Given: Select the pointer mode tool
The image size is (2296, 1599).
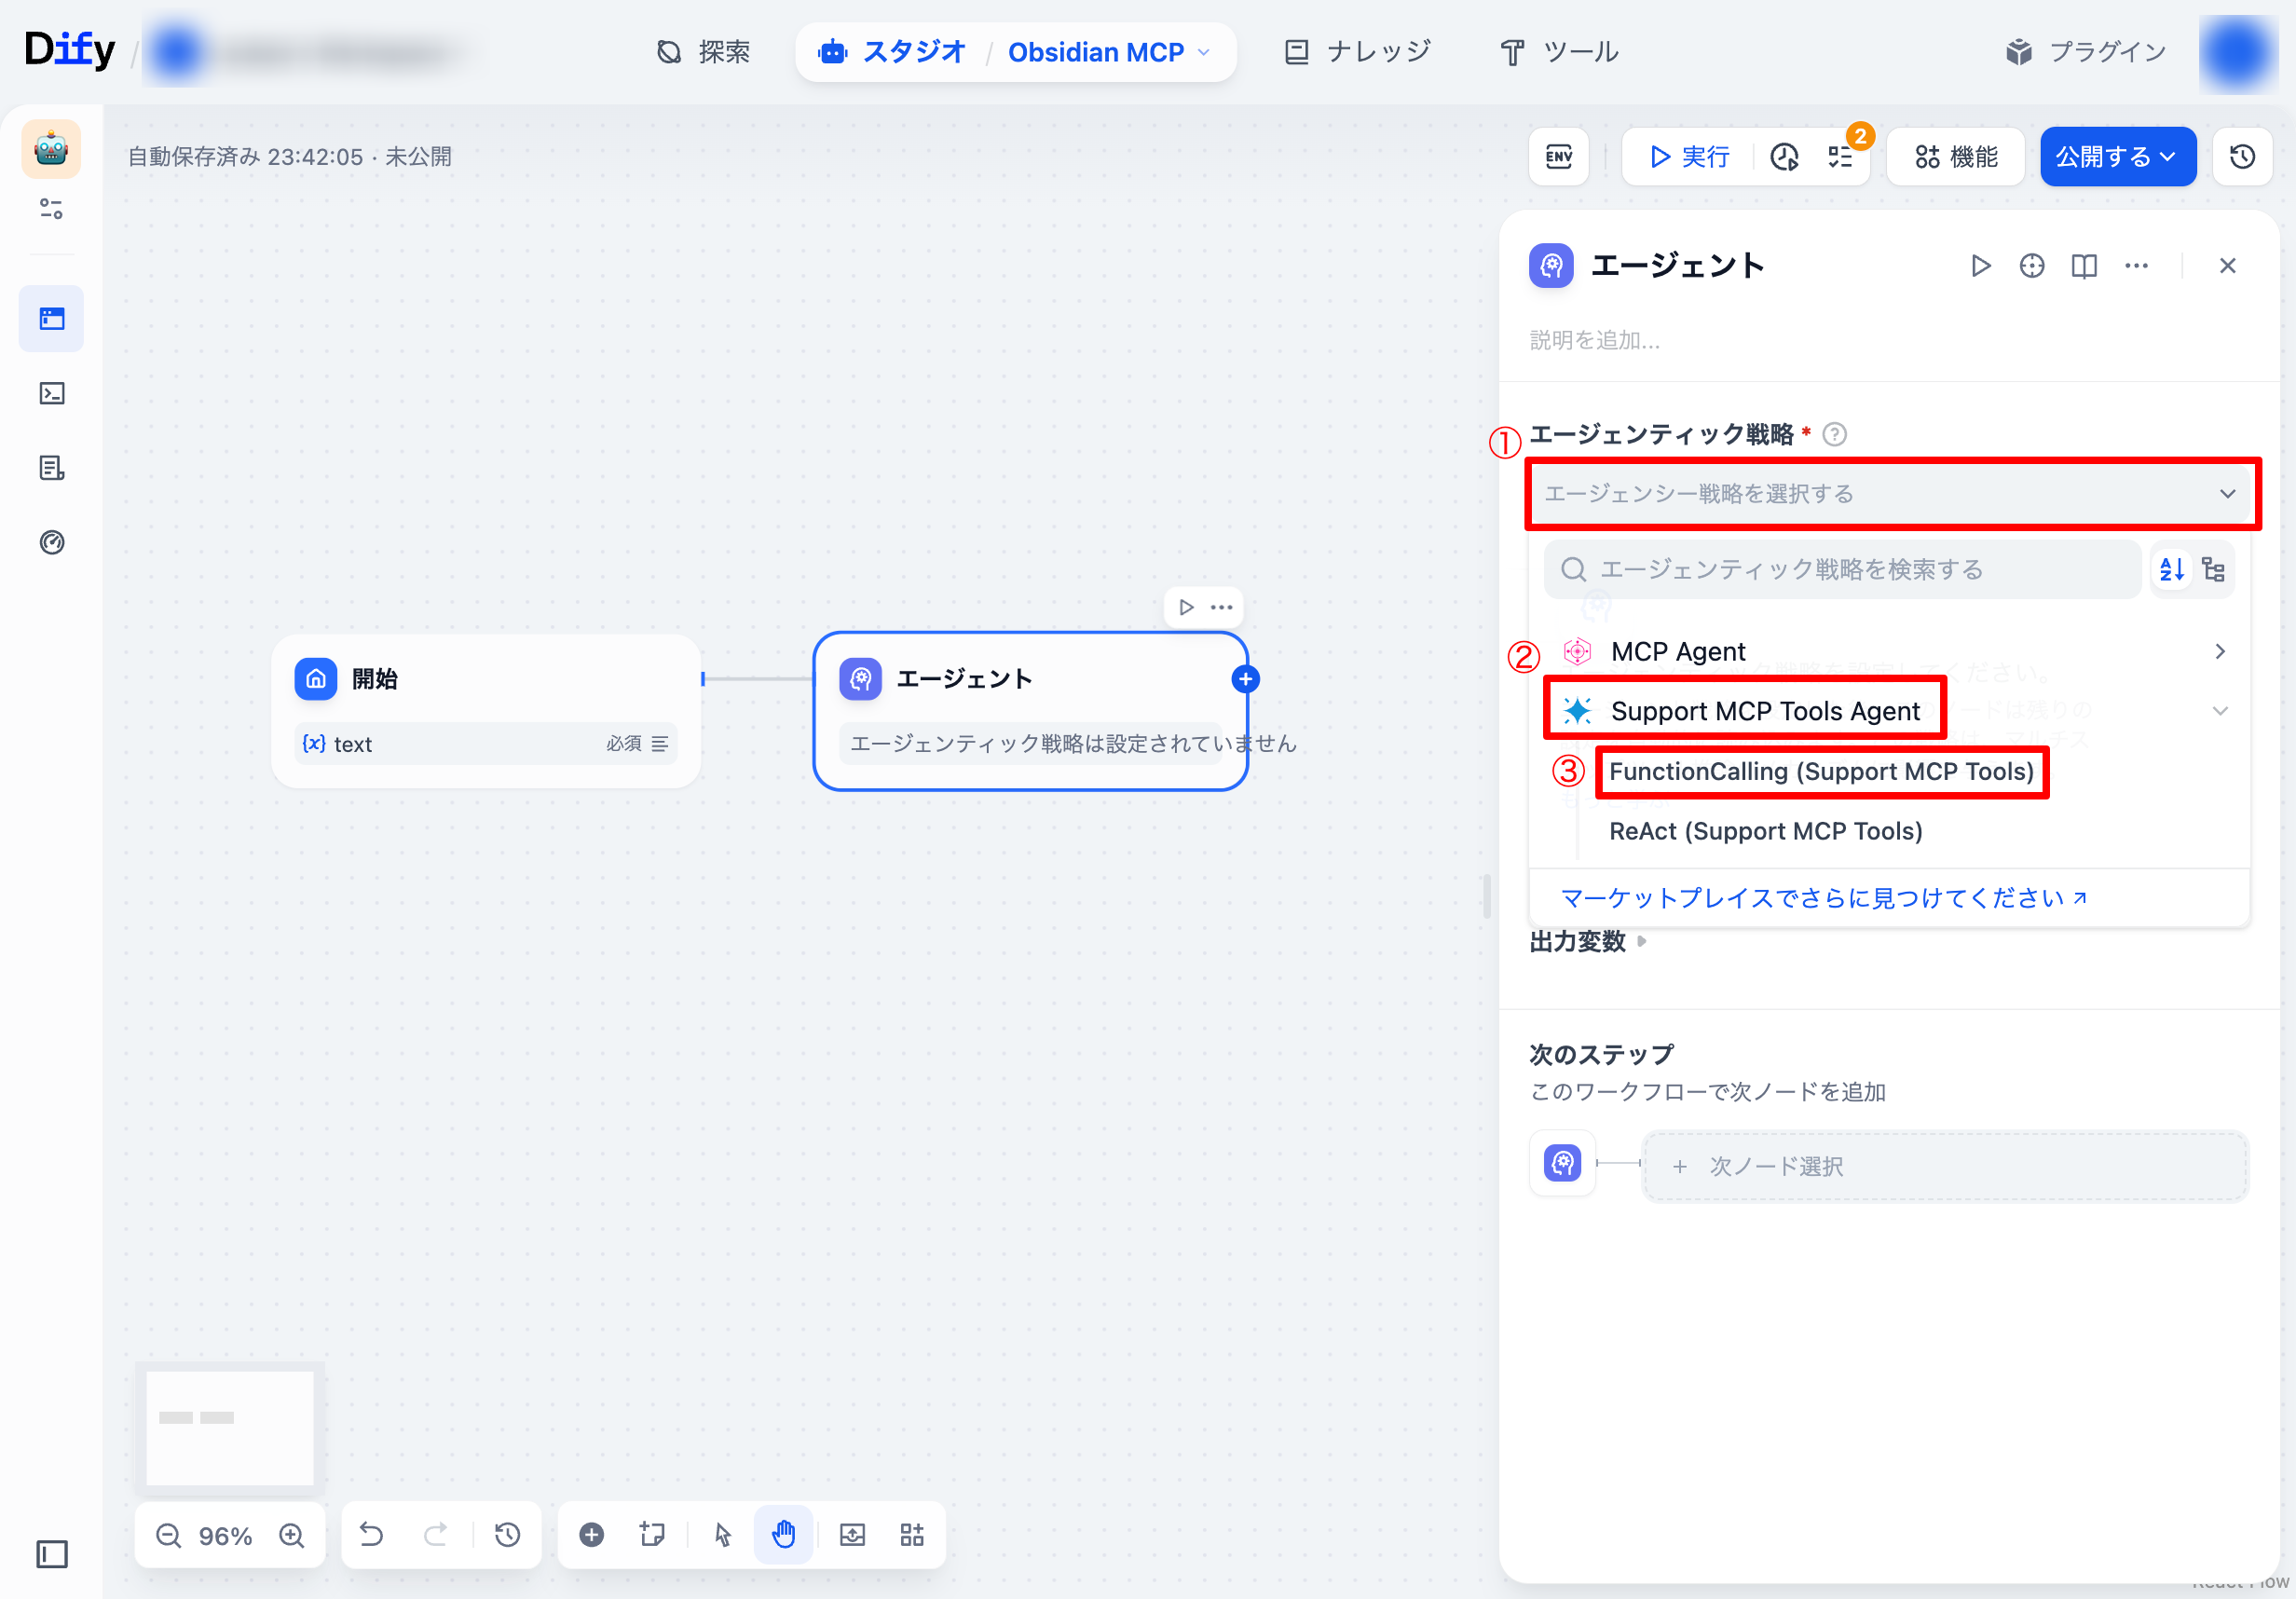Looking at the screenshot, I should tap(723, 1534).
